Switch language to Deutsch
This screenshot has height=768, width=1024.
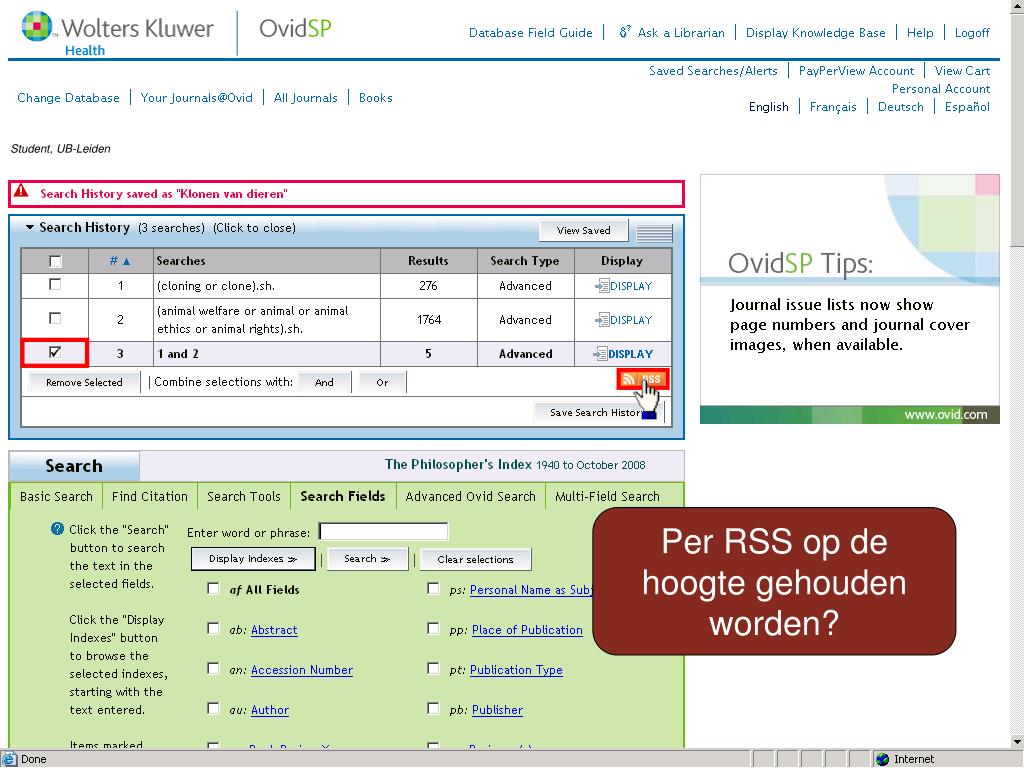[x=901, y=107]
